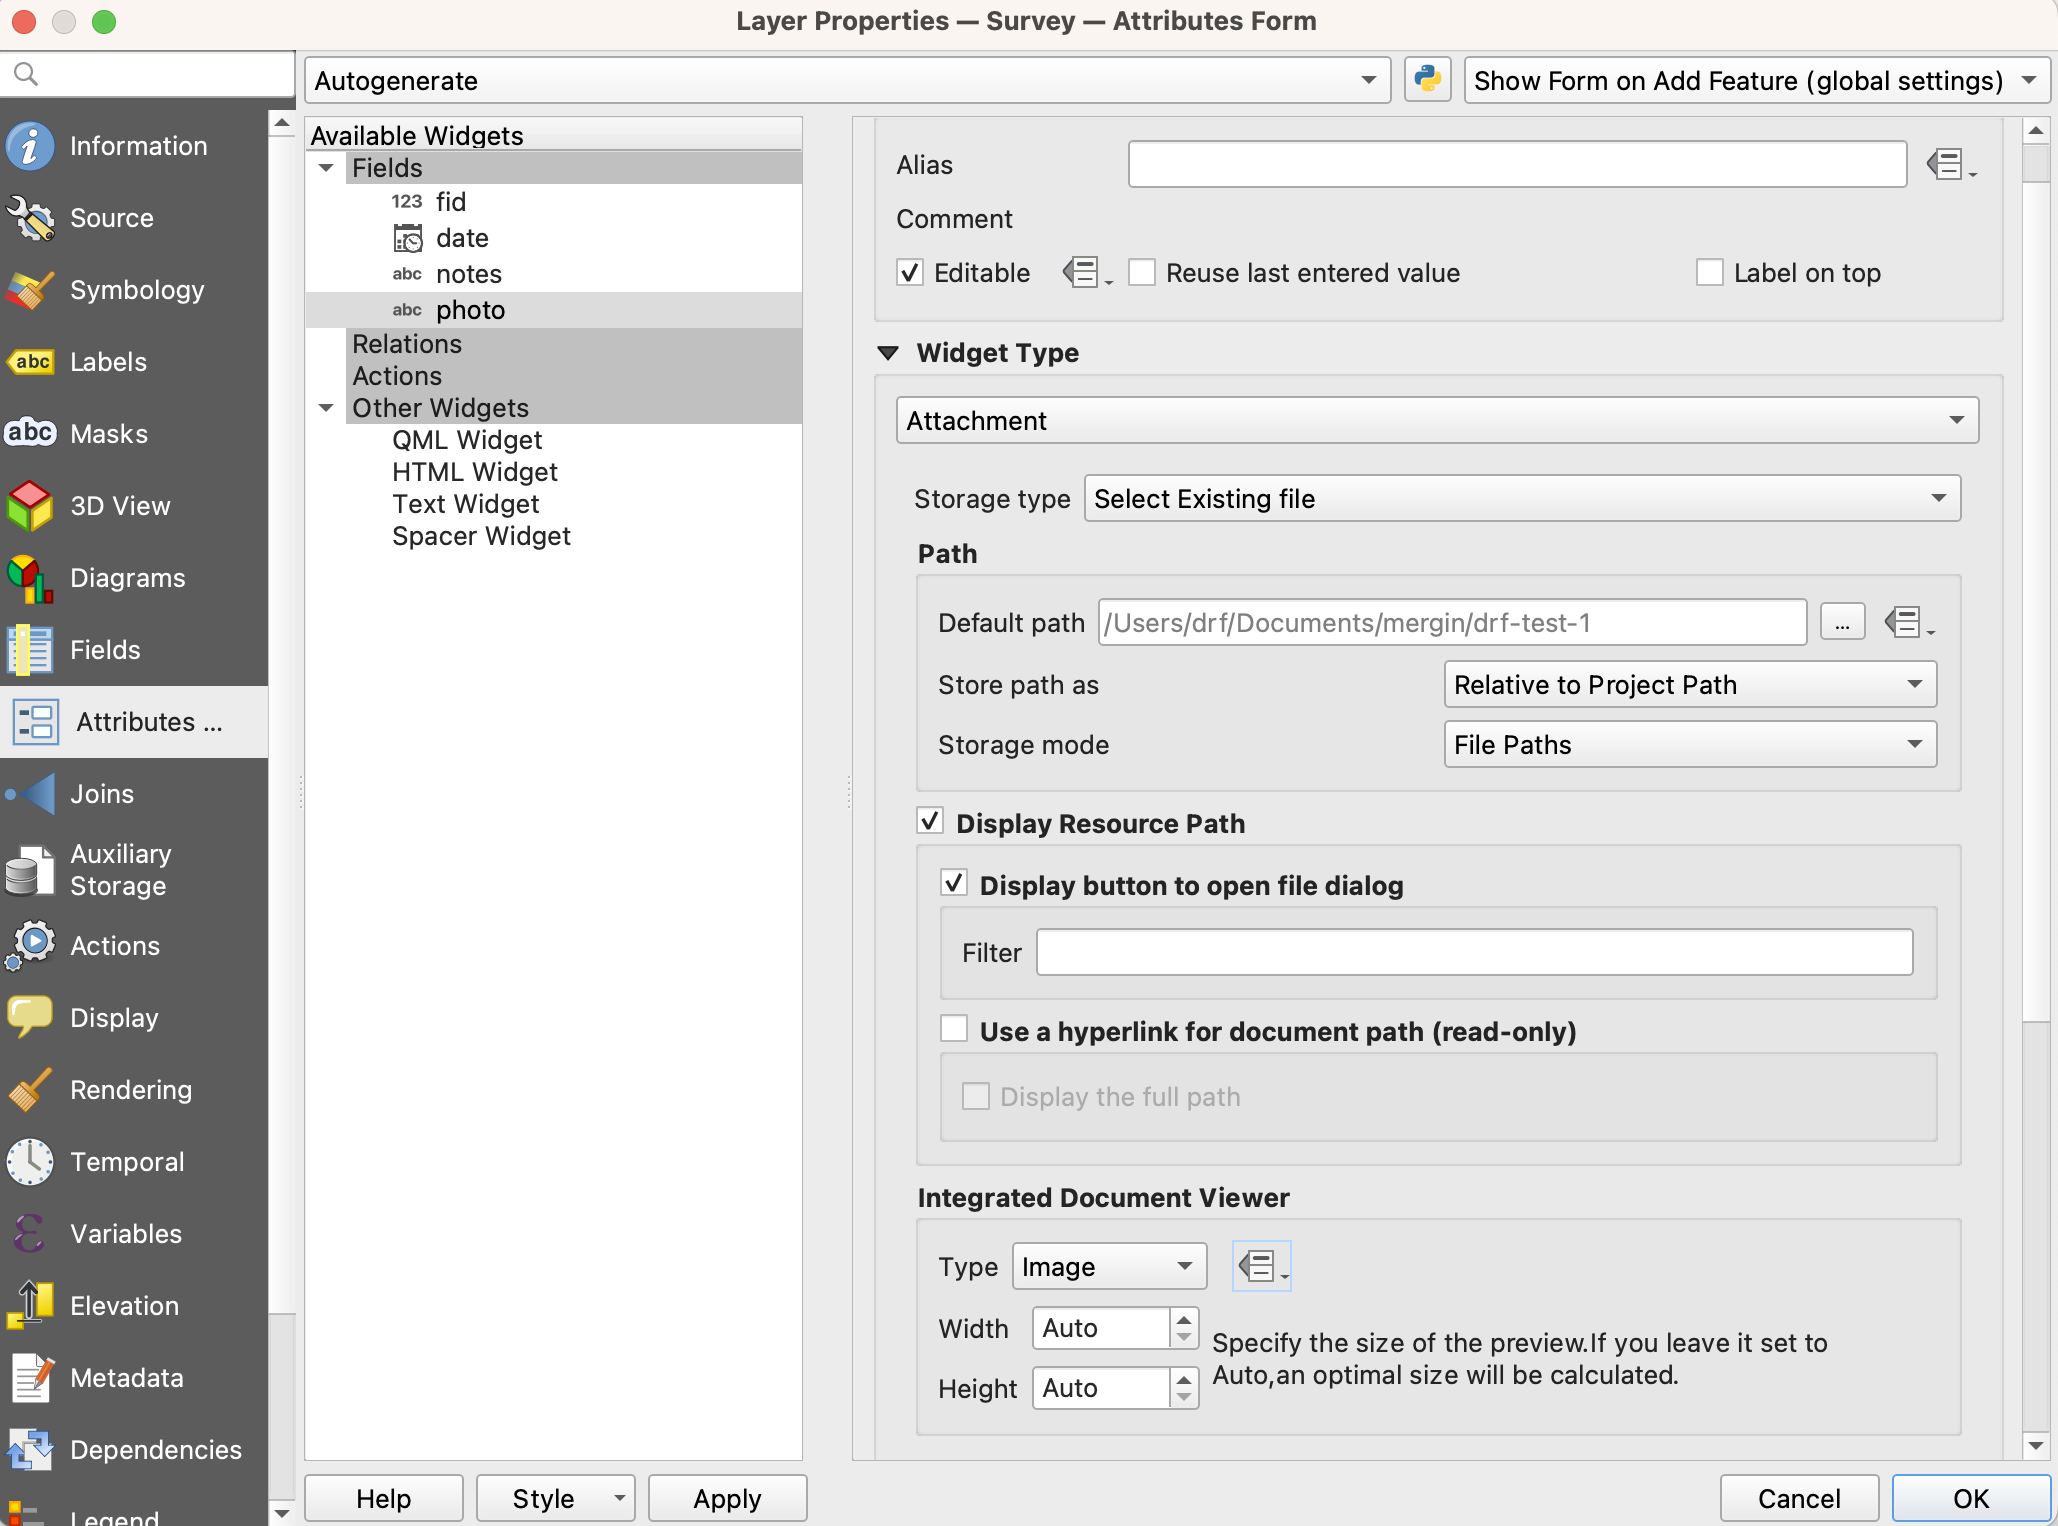Open the Masks icon

click(x=30, y=434)
